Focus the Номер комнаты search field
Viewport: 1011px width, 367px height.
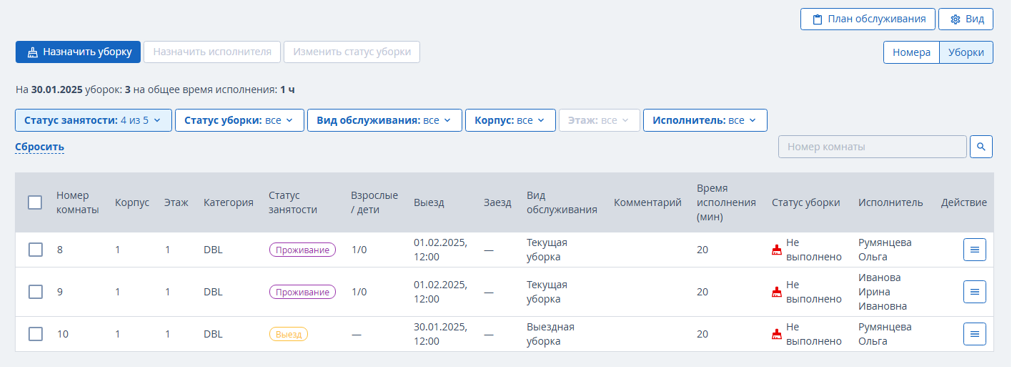point(872,146)
